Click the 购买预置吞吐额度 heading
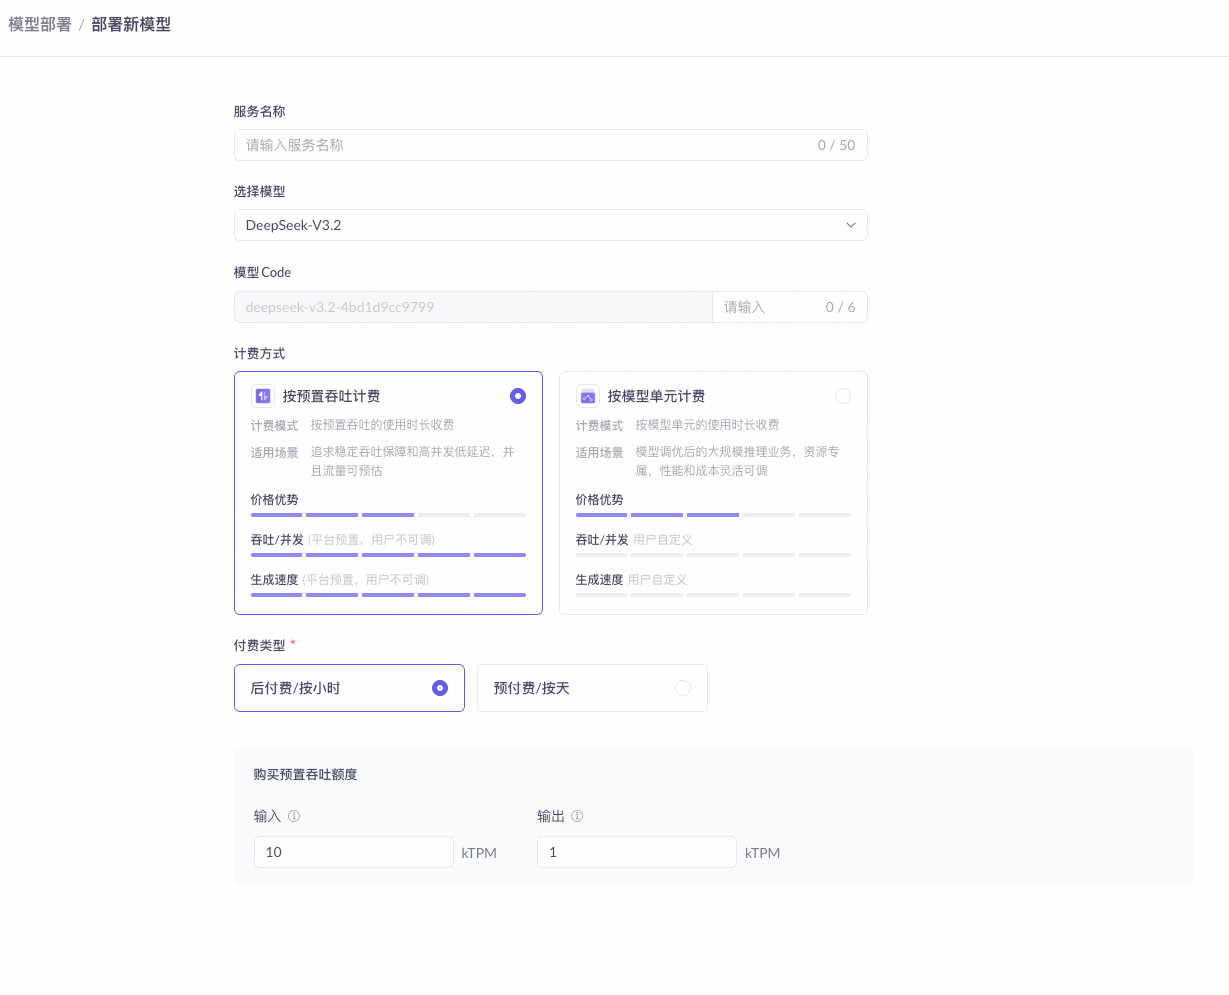Screen dimensions: 1229x995 click(305, 774)
